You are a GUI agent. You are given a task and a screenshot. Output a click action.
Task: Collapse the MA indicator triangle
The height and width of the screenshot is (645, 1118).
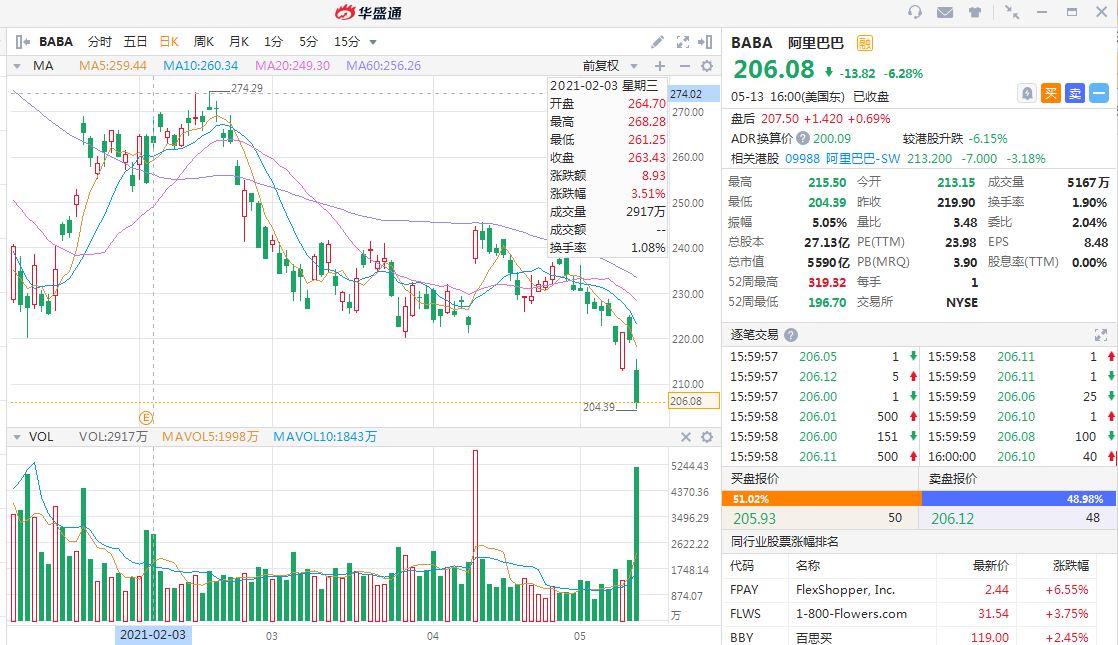(17, 66)
